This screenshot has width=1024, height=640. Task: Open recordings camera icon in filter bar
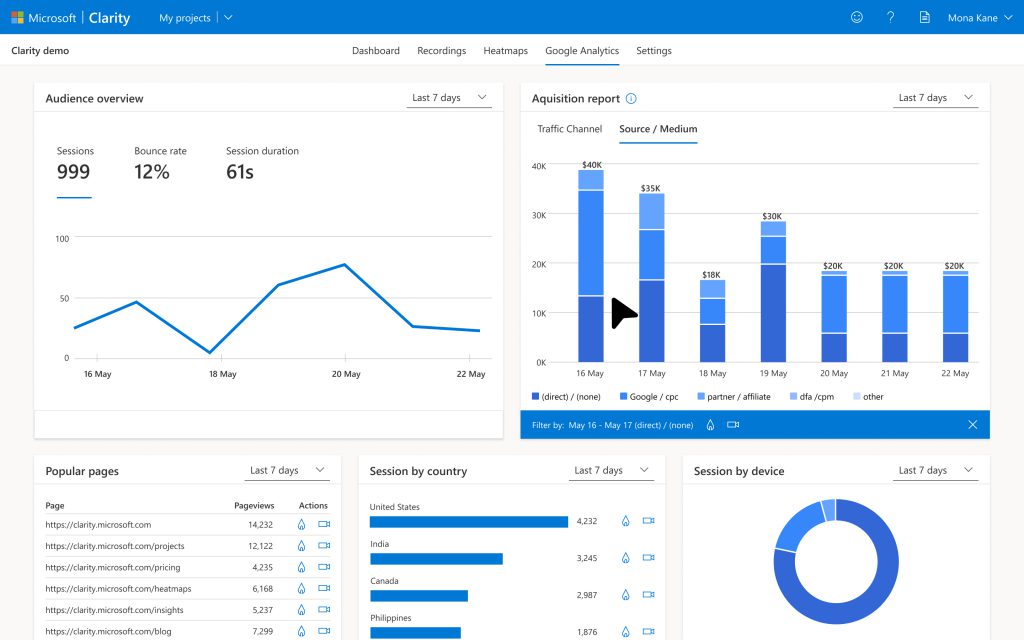point(733,424)
